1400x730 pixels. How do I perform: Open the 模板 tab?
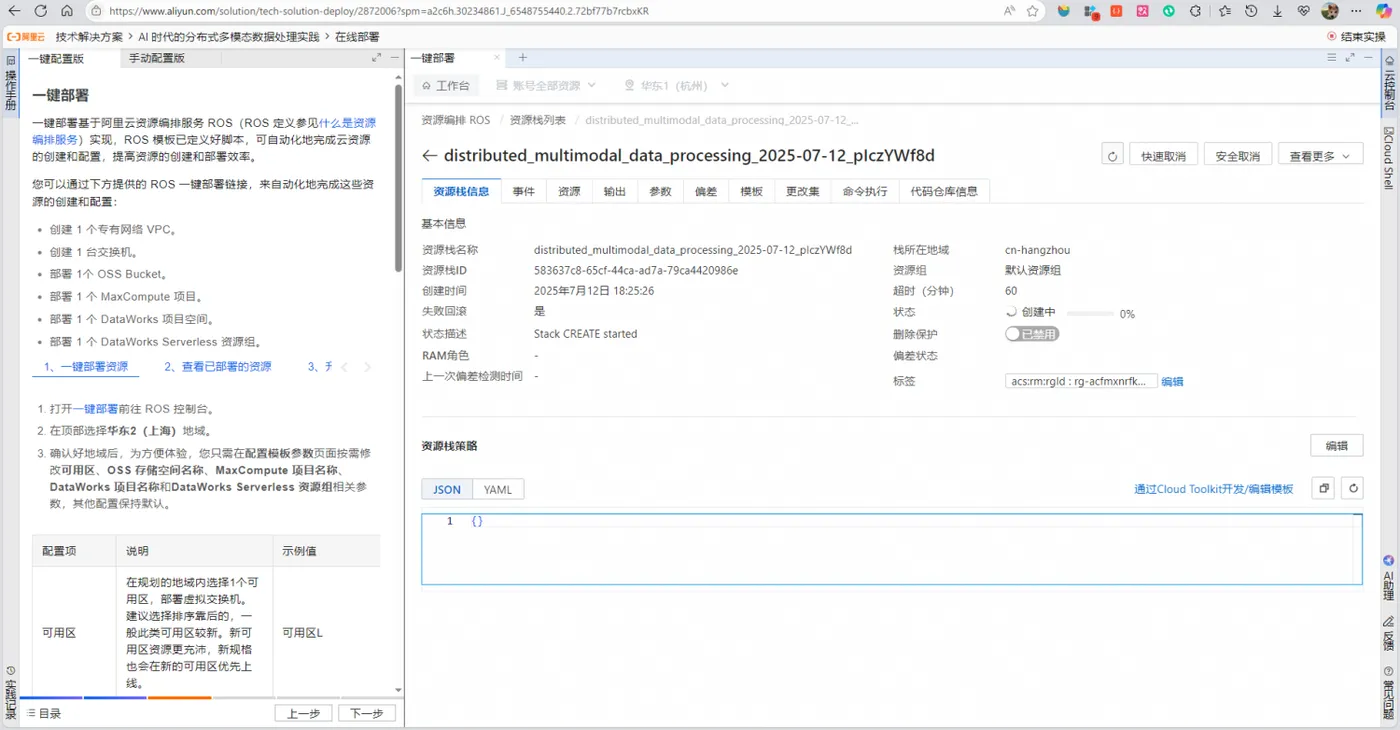751,191
